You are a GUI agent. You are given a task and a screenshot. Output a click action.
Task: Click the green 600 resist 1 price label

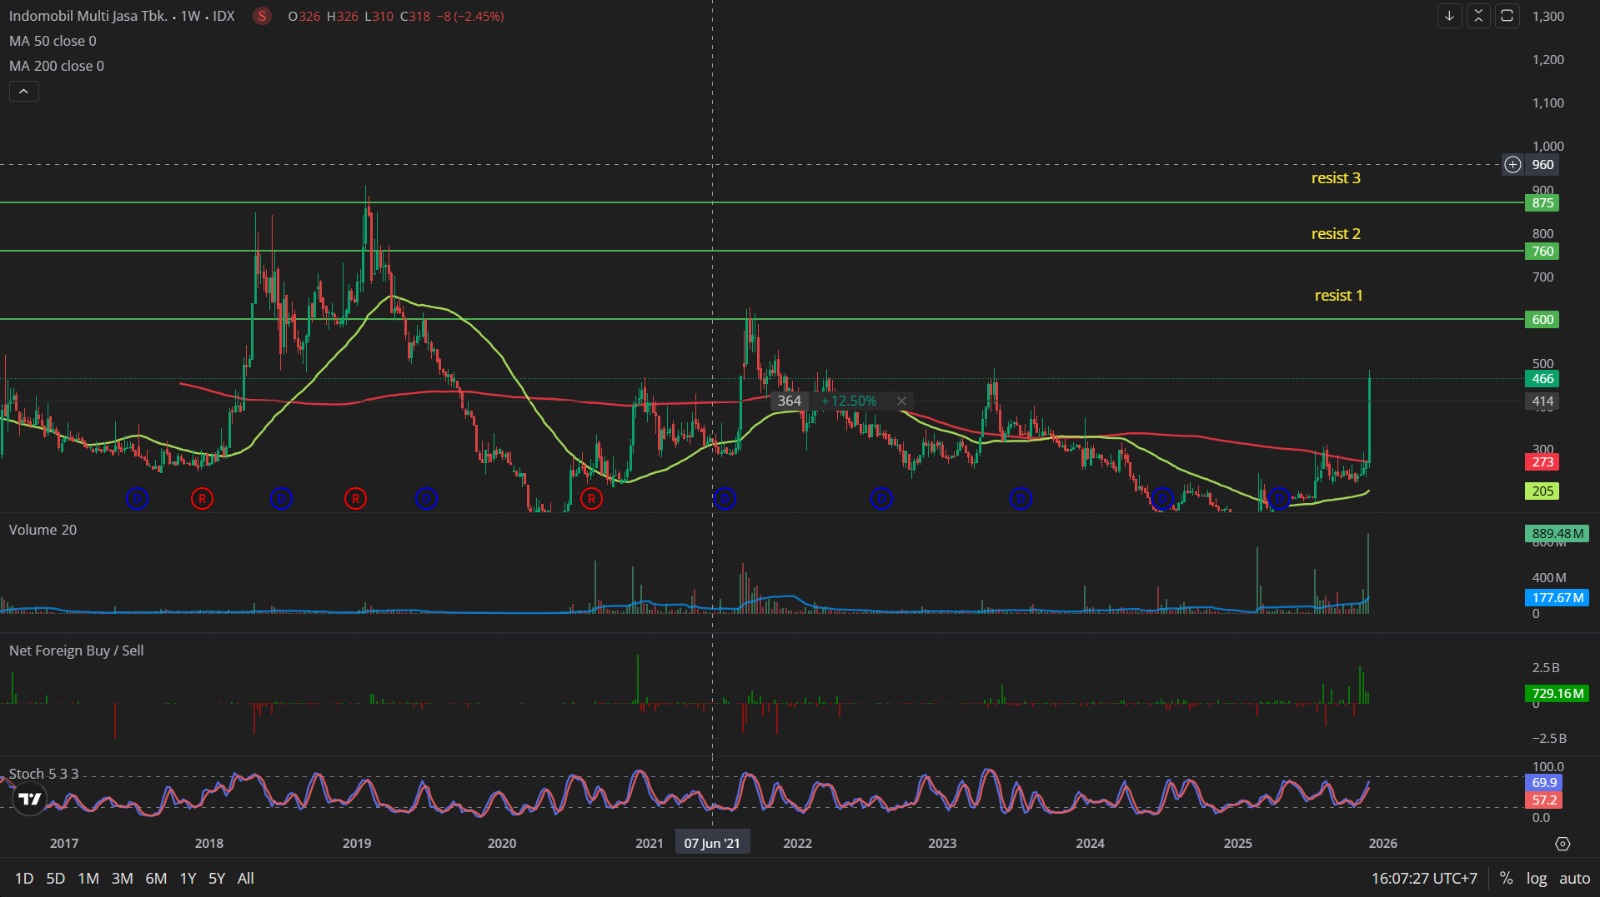point(1542,320)
